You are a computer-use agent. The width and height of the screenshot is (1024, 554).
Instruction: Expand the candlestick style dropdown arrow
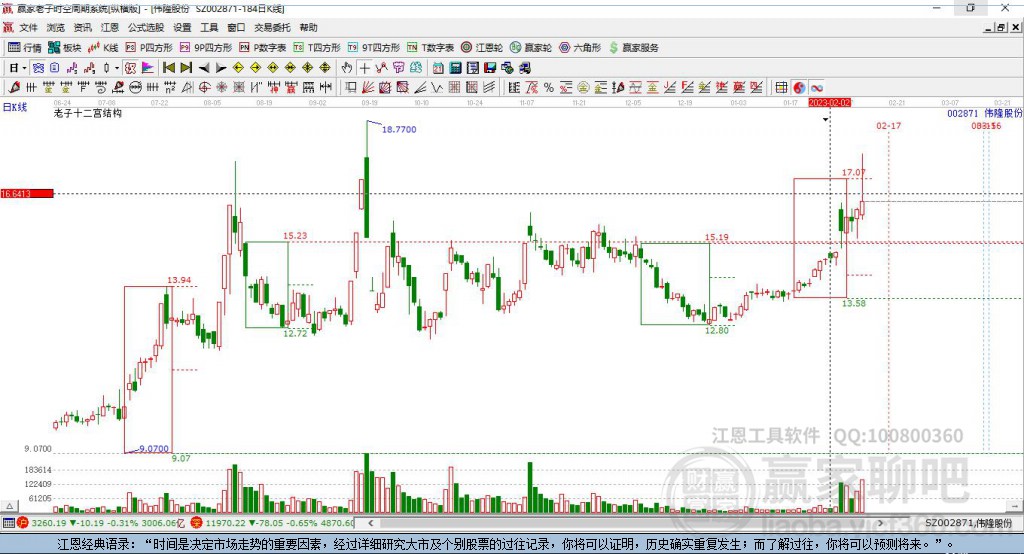(117, 68)
